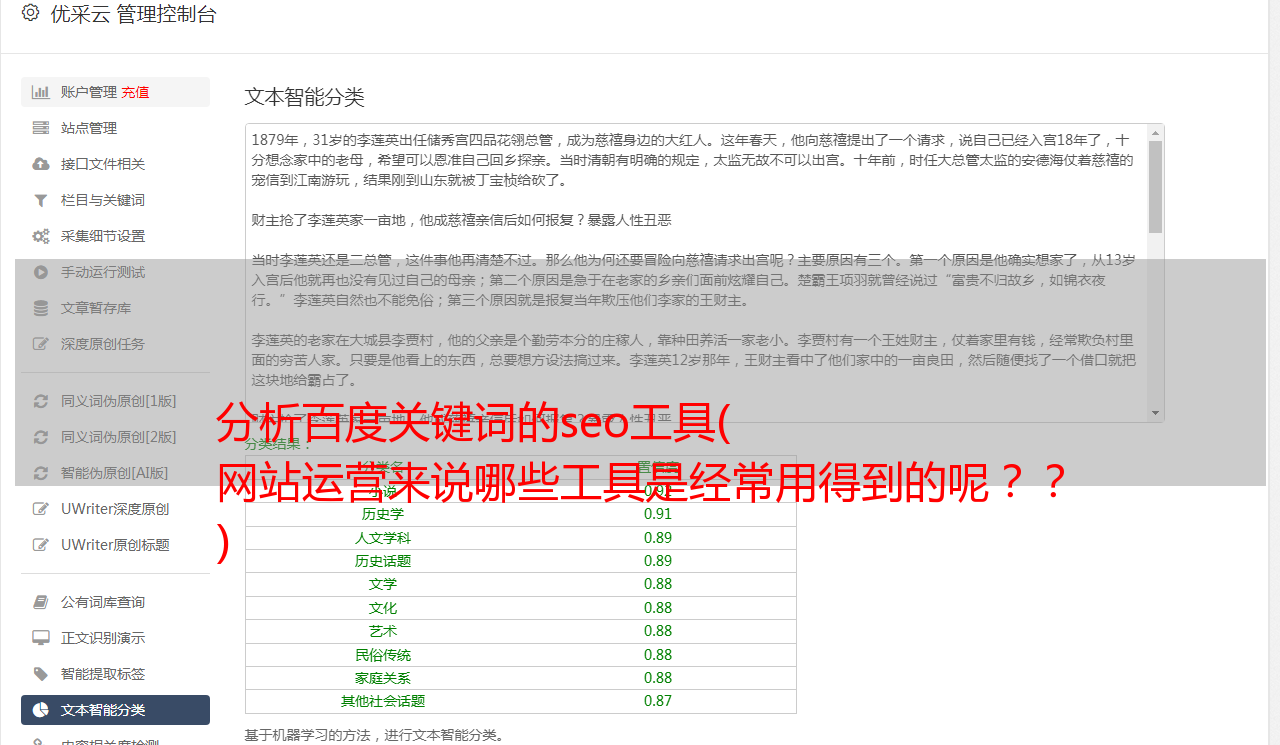1280x745 pixels.
Task: Click the lower arrow of the text box scrollbar
Action: pos(1156,413)
